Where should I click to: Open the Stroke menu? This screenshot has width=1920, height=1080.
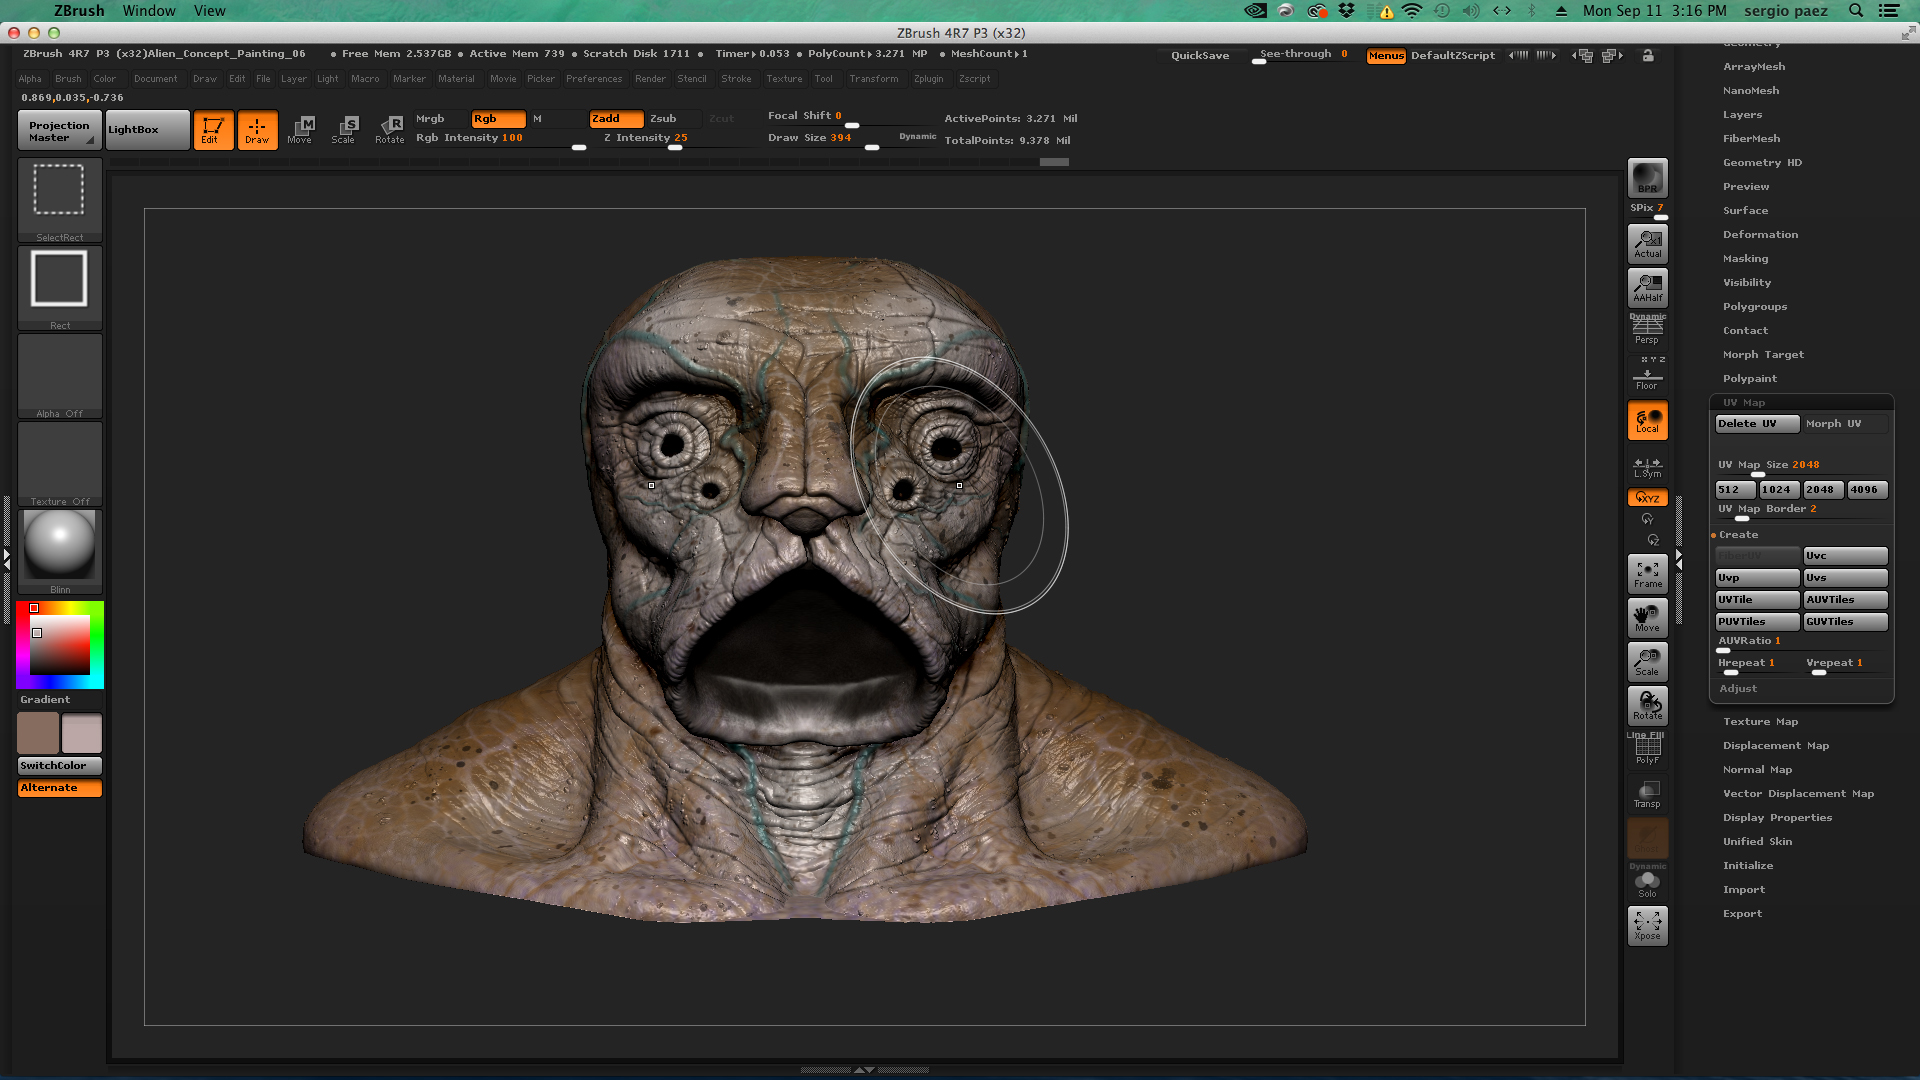736,79
